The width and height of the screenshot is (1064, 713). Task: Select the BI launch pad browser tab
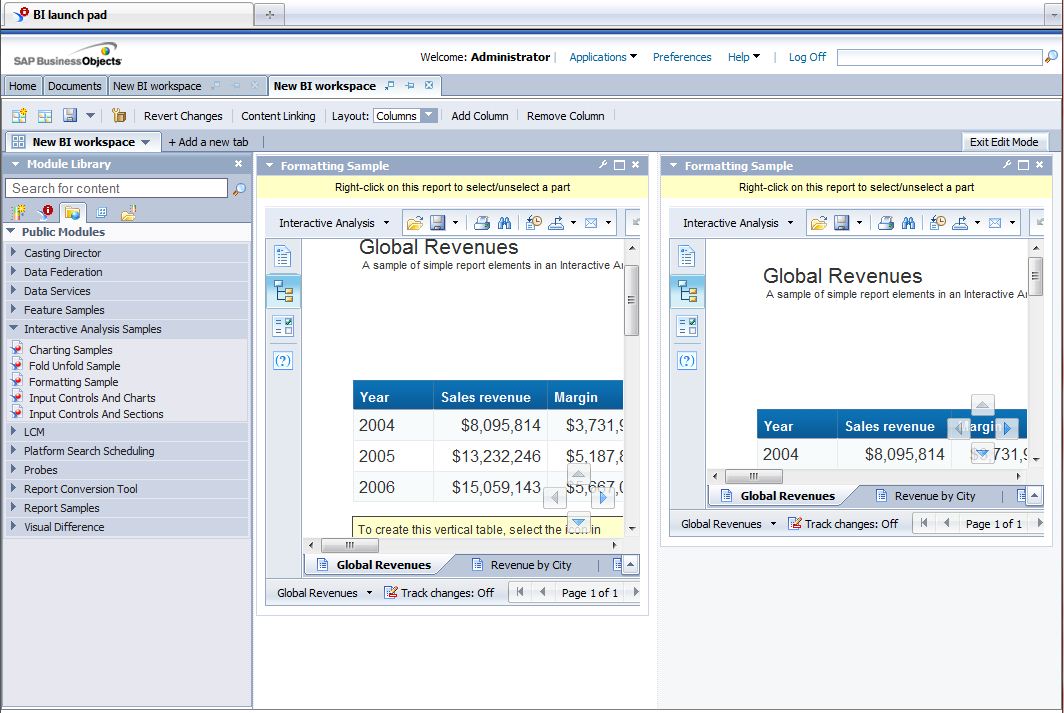click(x=128, y=14)
